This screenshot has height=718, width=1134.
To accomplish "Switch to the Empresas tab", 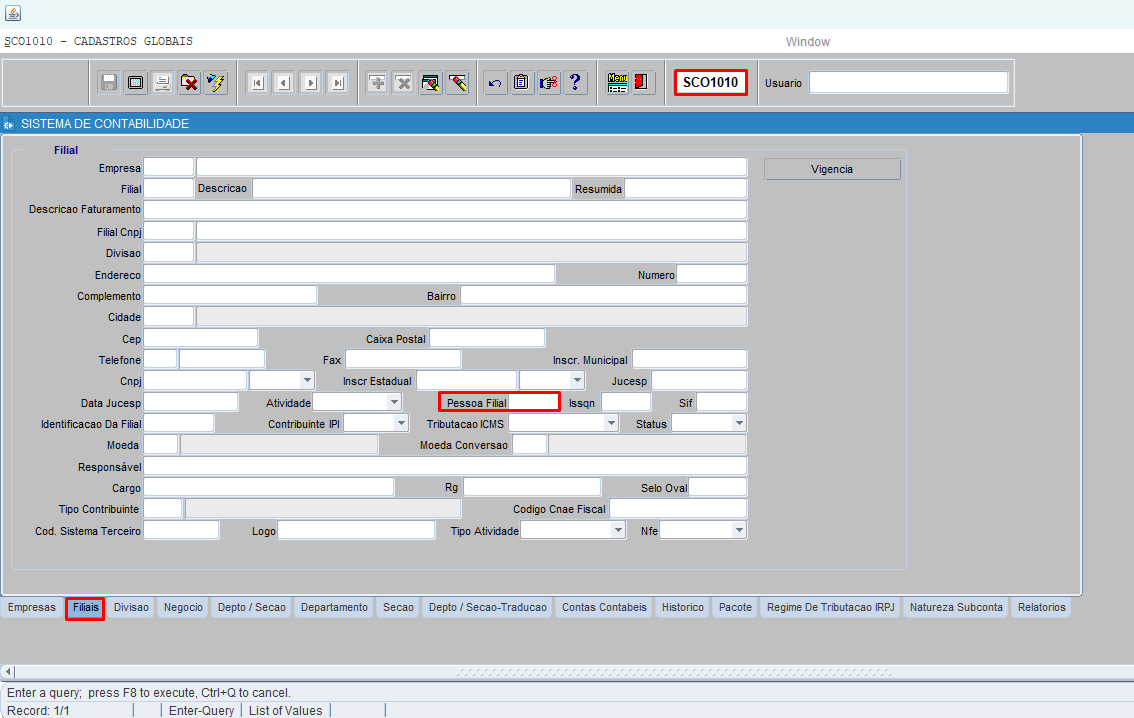I will pos(32,607).
